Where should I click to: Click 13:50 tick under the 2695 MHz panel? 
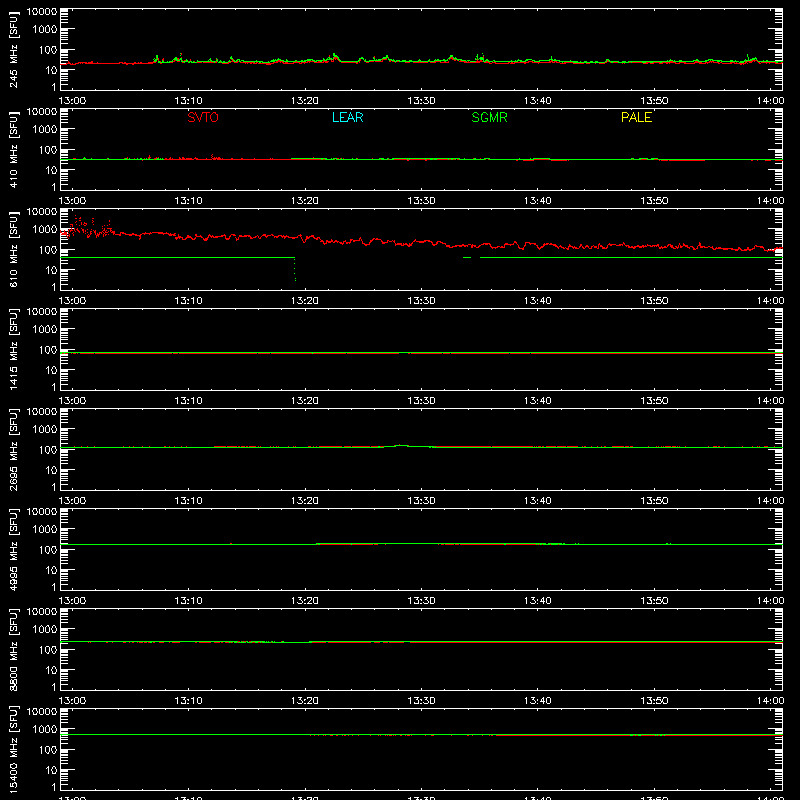654,501
